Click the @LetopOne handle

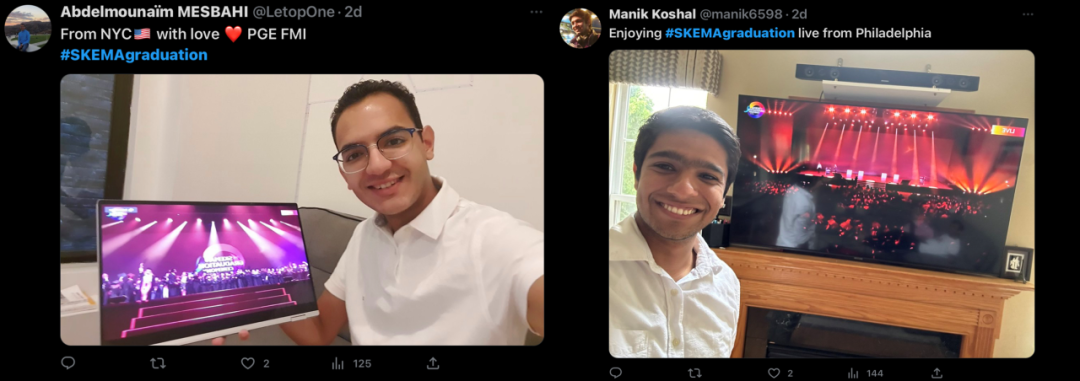point(298,12)
